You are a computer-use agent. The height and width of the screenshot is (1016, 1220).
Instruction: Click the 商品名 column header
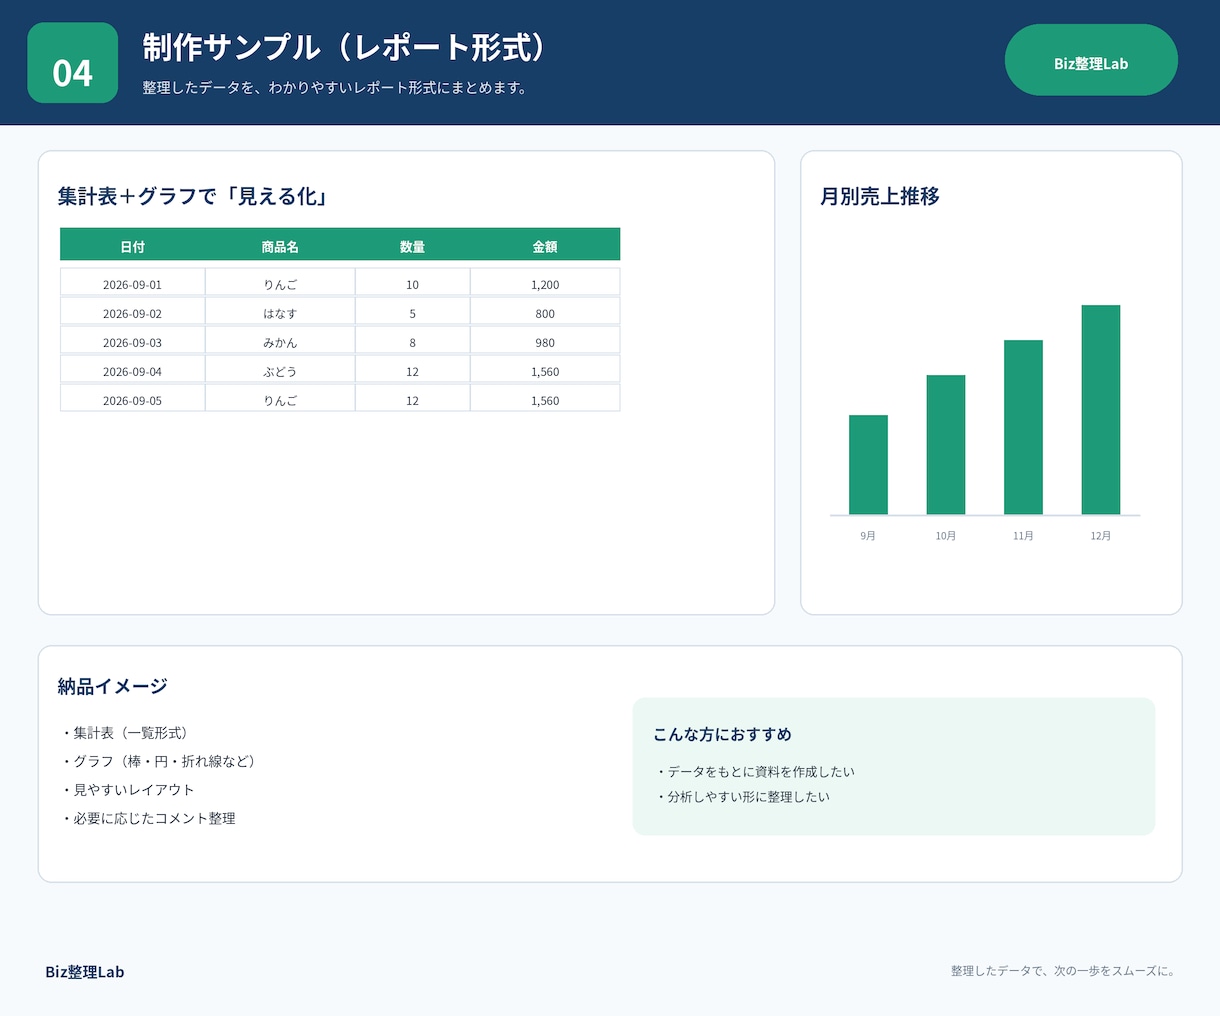pyautogui.click(x=280, y=246)
